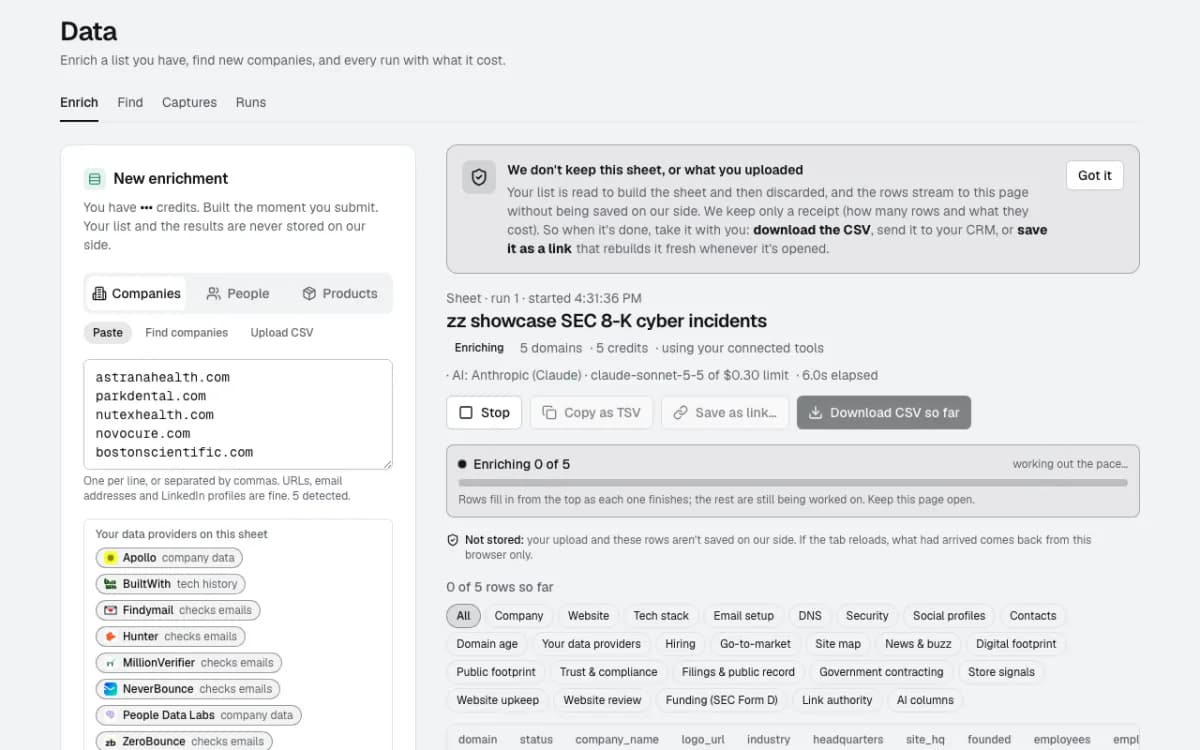Copy the sheet as TSV
The image size is (1200, 750).
tap(591, 412)
